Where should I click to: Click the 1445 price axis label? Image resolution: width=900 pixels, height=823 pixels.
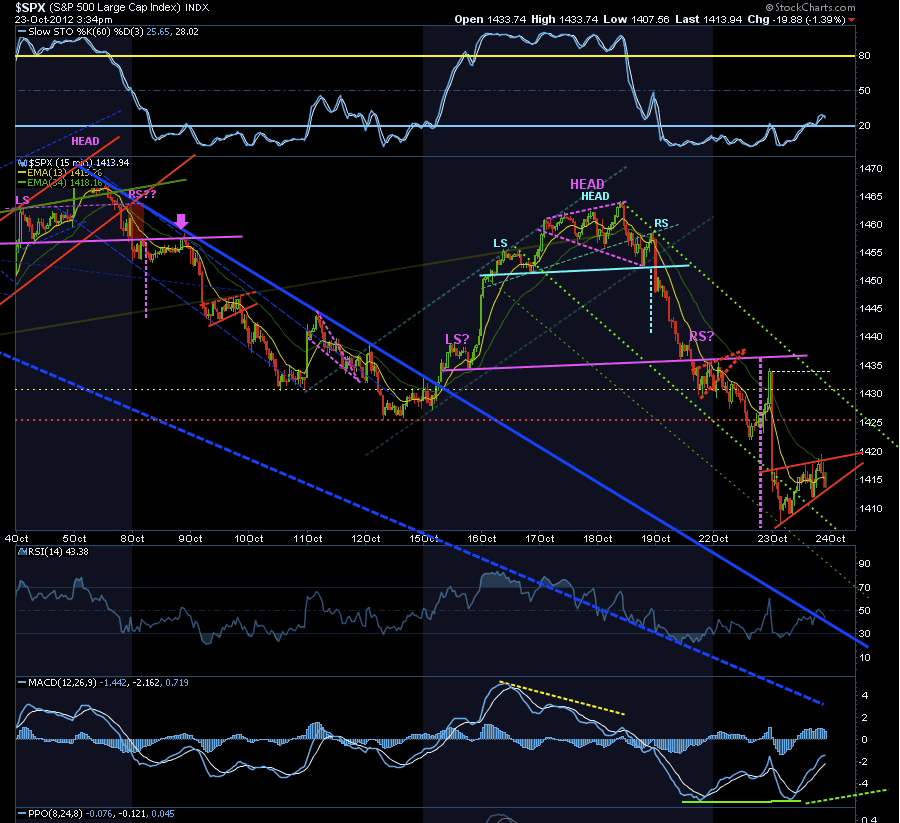point(871,309)
